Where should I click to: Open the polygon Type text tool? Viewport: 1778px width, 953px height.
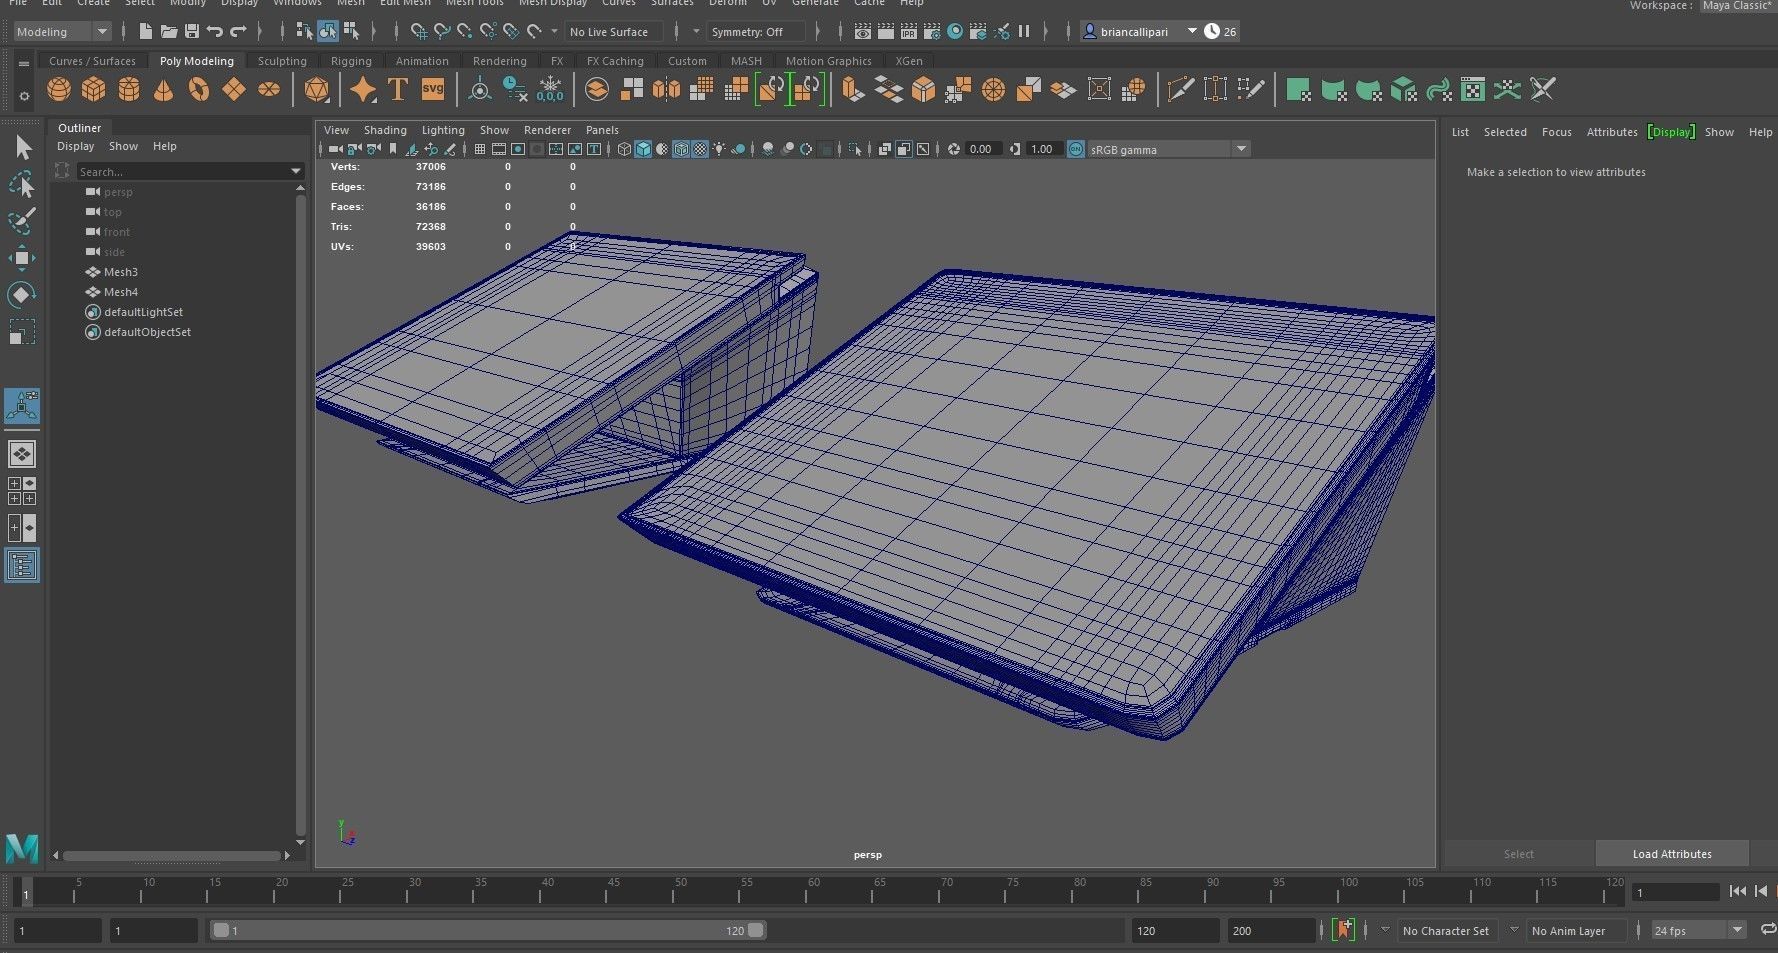[397, 90]
